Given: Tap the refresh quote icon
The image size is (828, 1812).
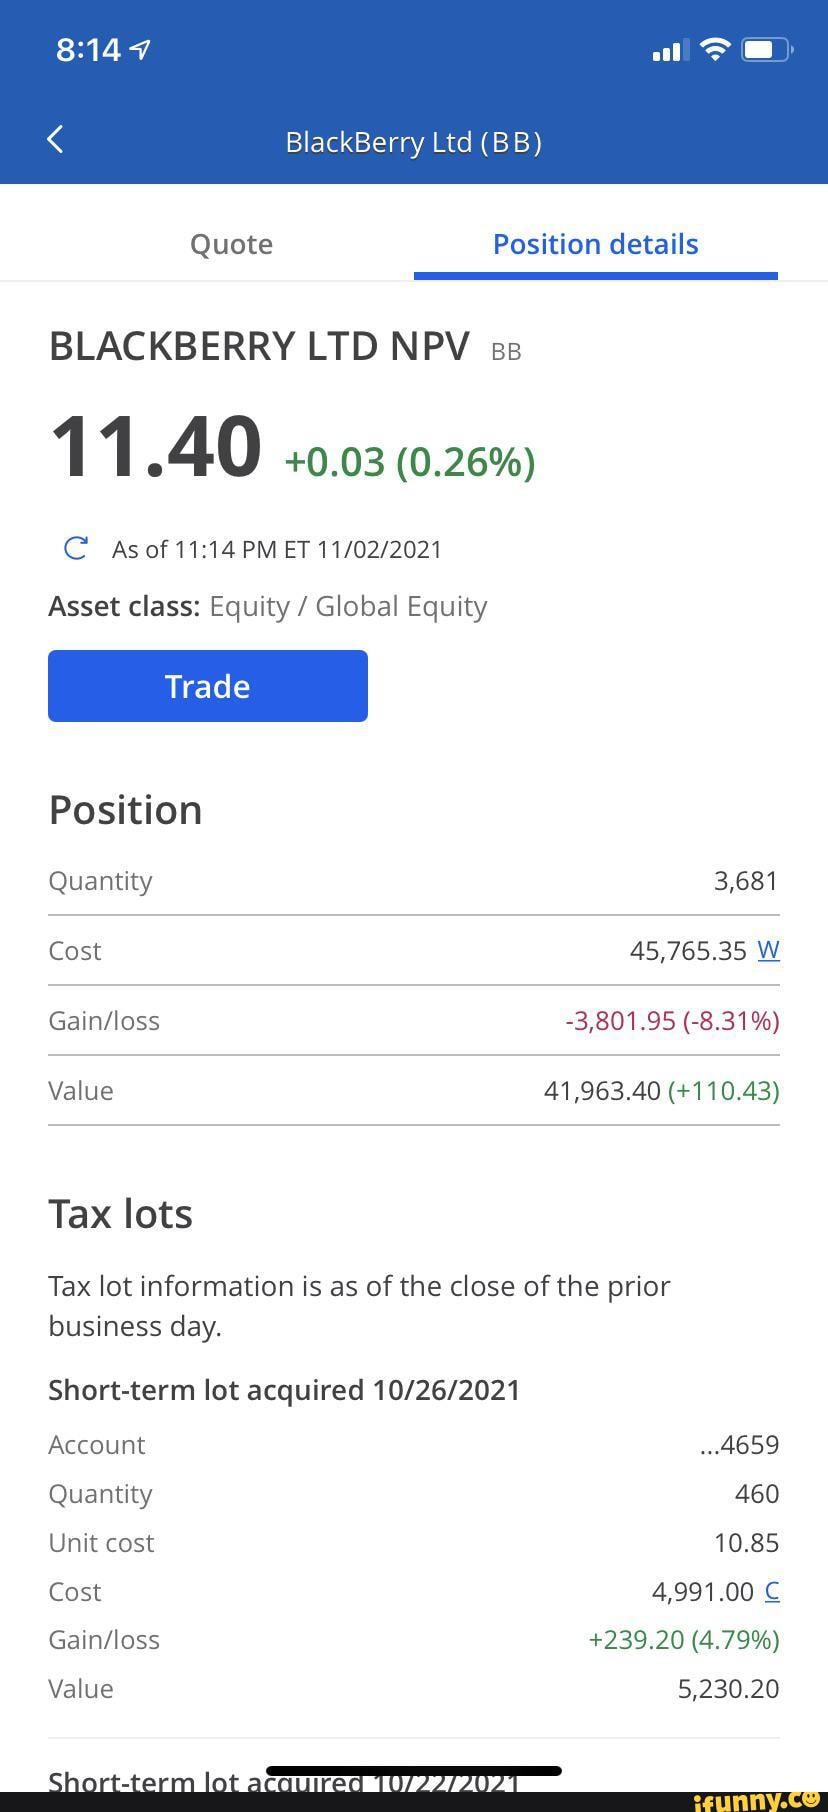Looking at the screenshot, I should [x=75, y=548].
